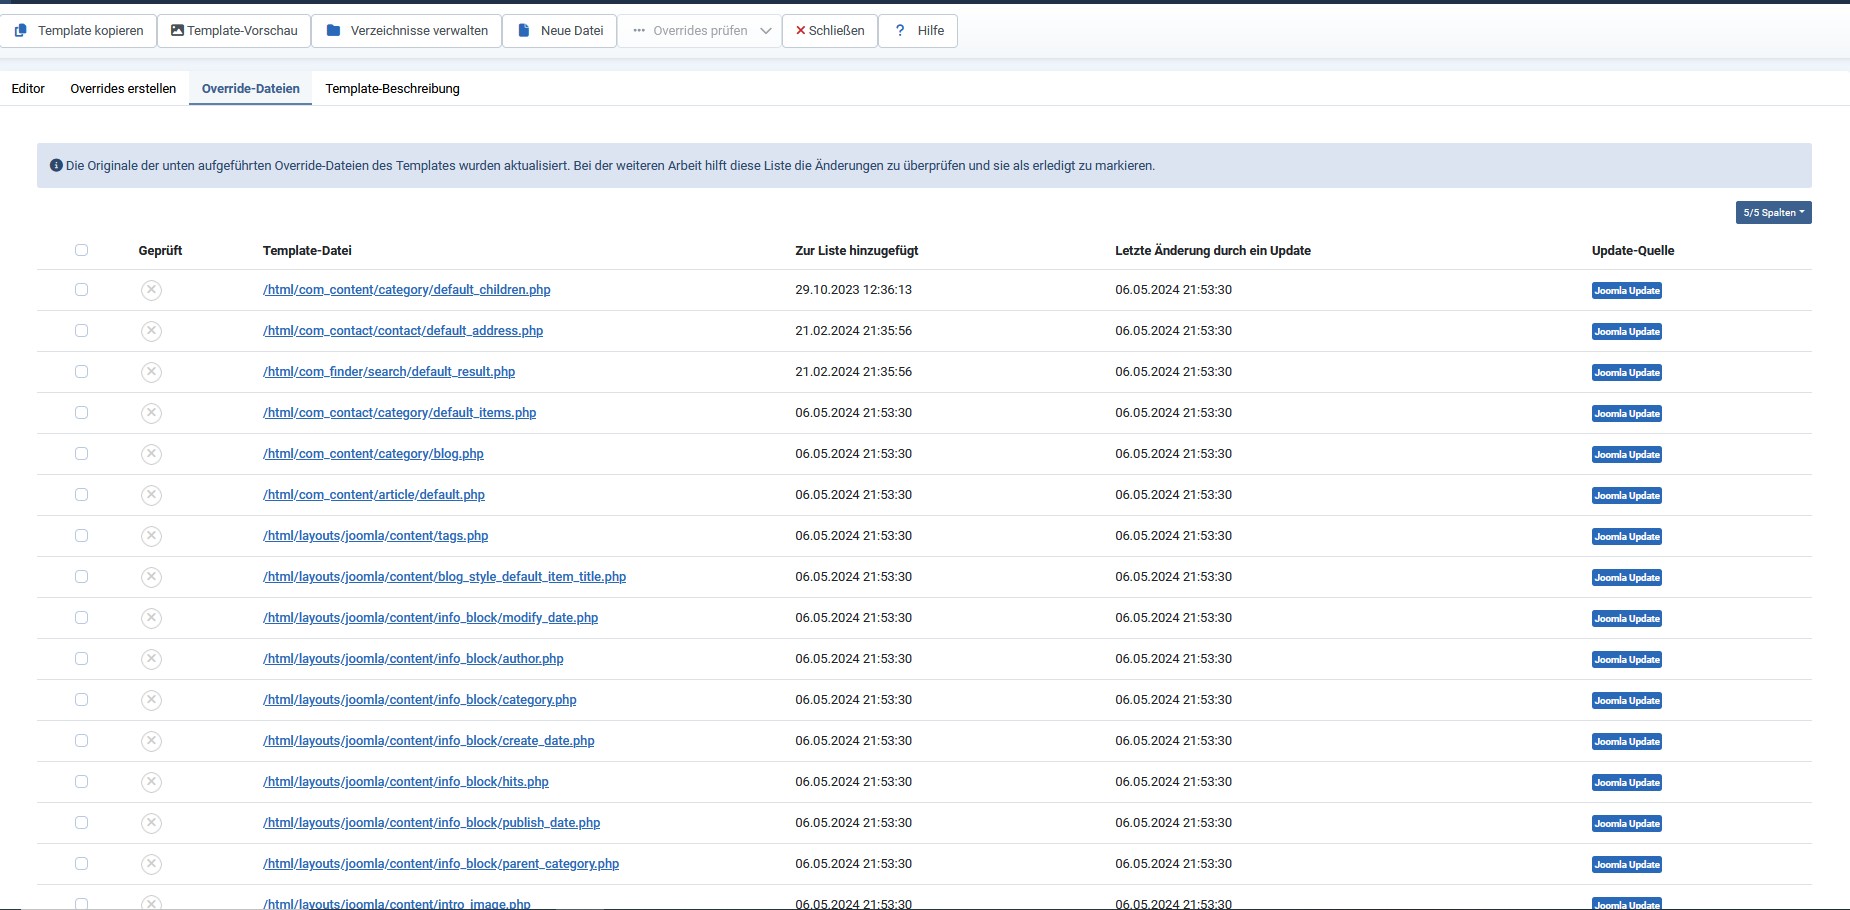Image resolution: width=1850 pixels, height=910 pixels.
Task: Click the Template kopieren copy icon
Action: click(x=20, y=30)
